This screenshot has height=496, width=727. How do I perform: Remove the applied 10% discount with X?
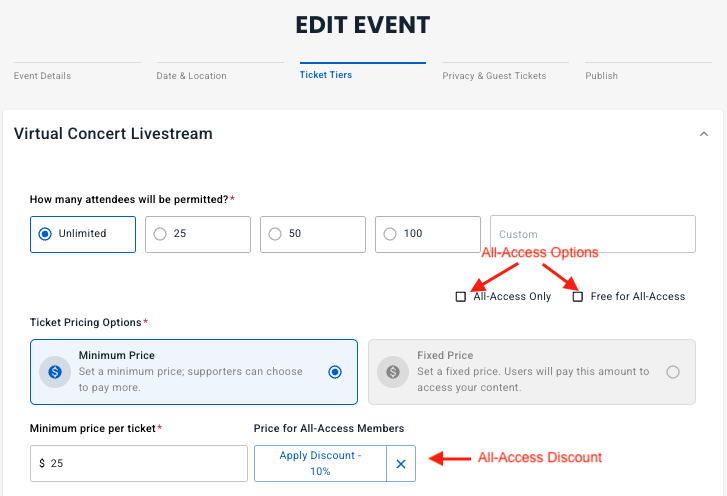pos(401,464)
